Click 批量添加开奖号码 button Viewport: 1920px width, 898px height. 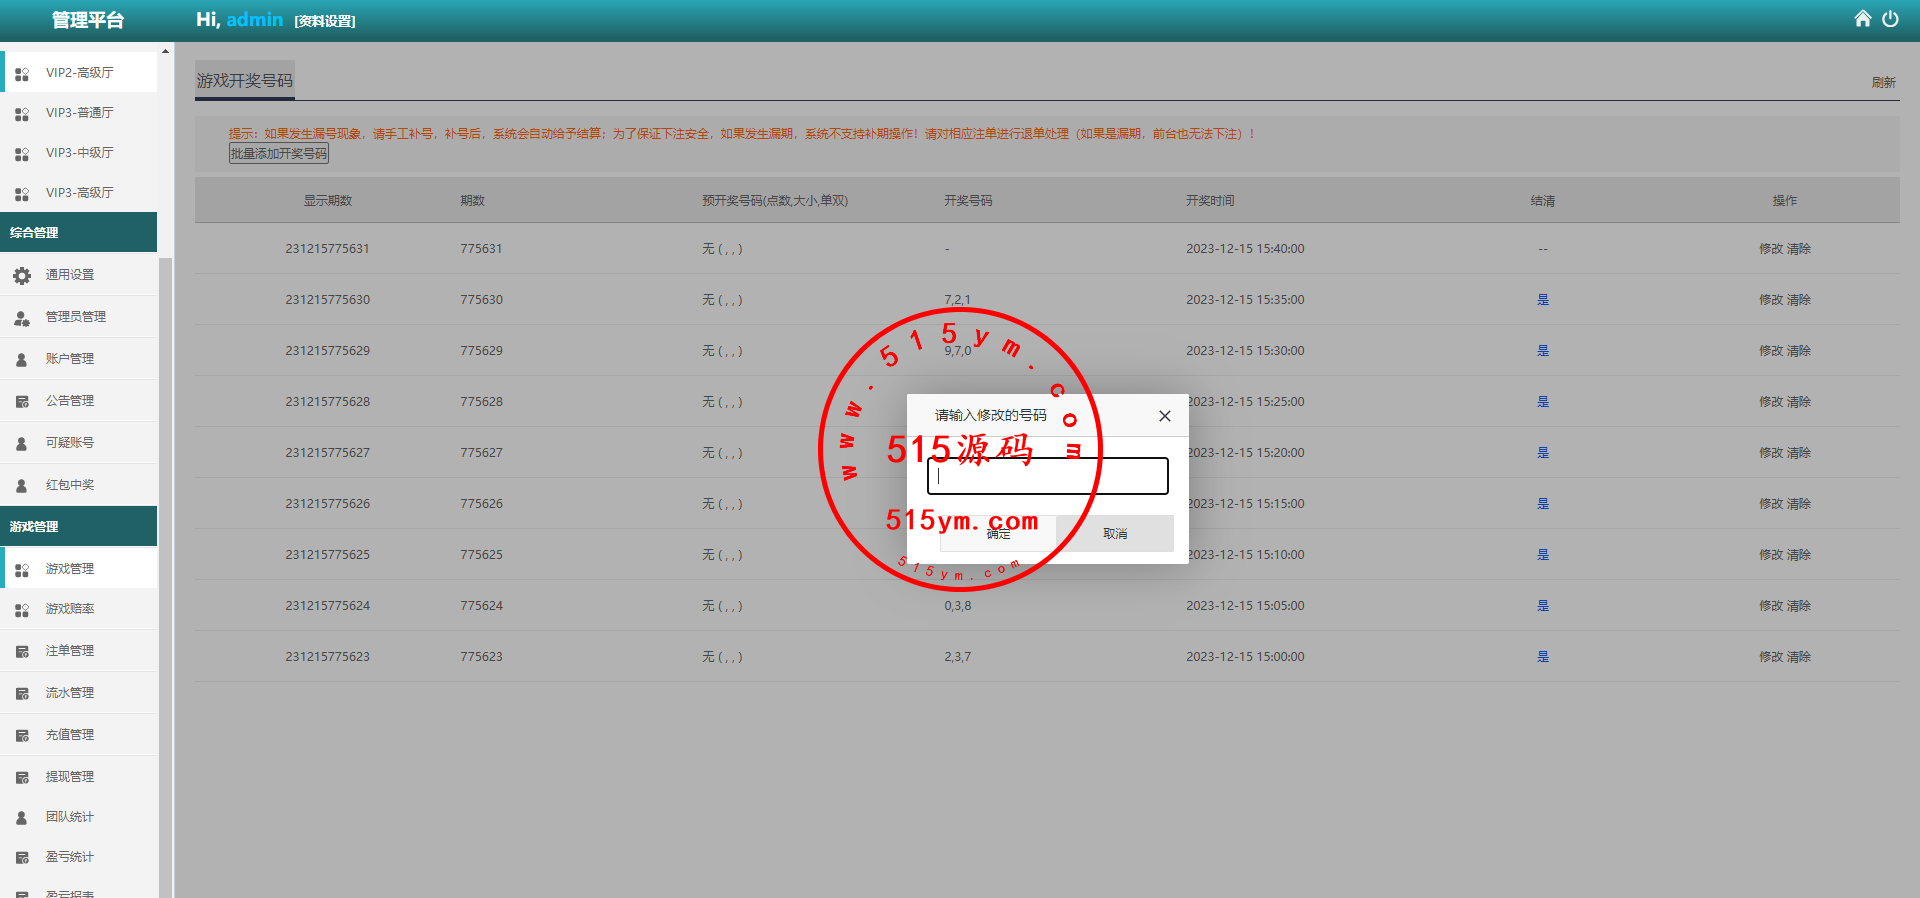point(279,154)
